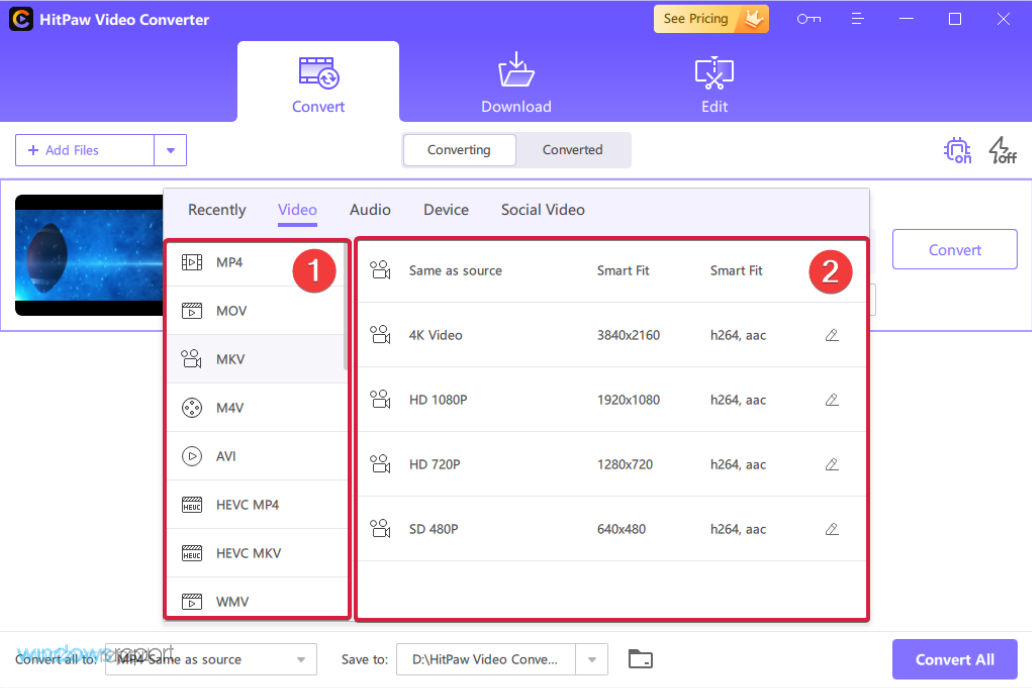The image size is (1032, 688).
Task: Click the camera icon beside 4K Video
Action: tap(380, 335)
